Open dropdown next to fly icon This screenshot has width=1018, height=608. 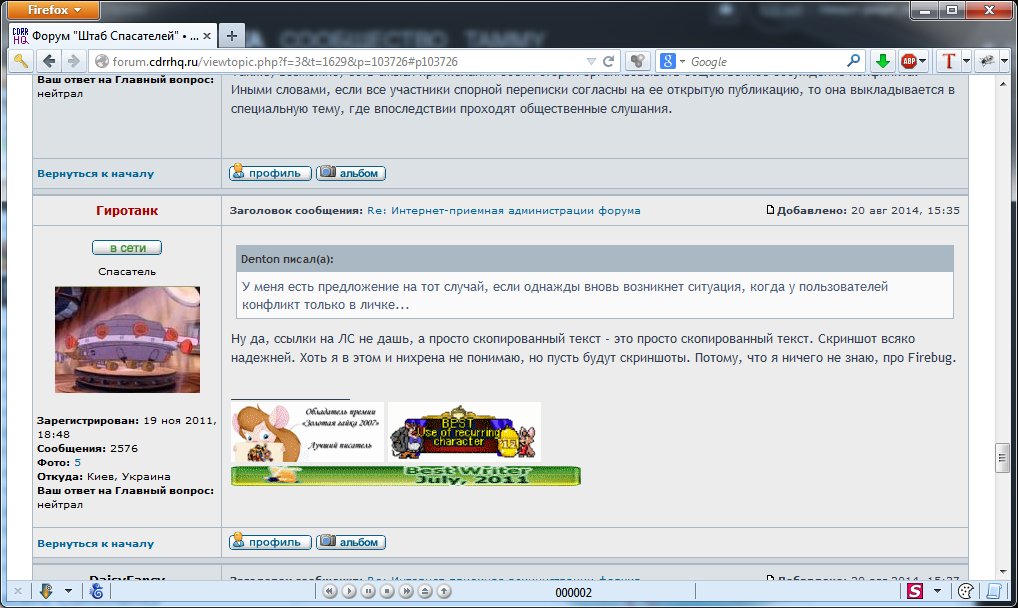click(1004, 62)
